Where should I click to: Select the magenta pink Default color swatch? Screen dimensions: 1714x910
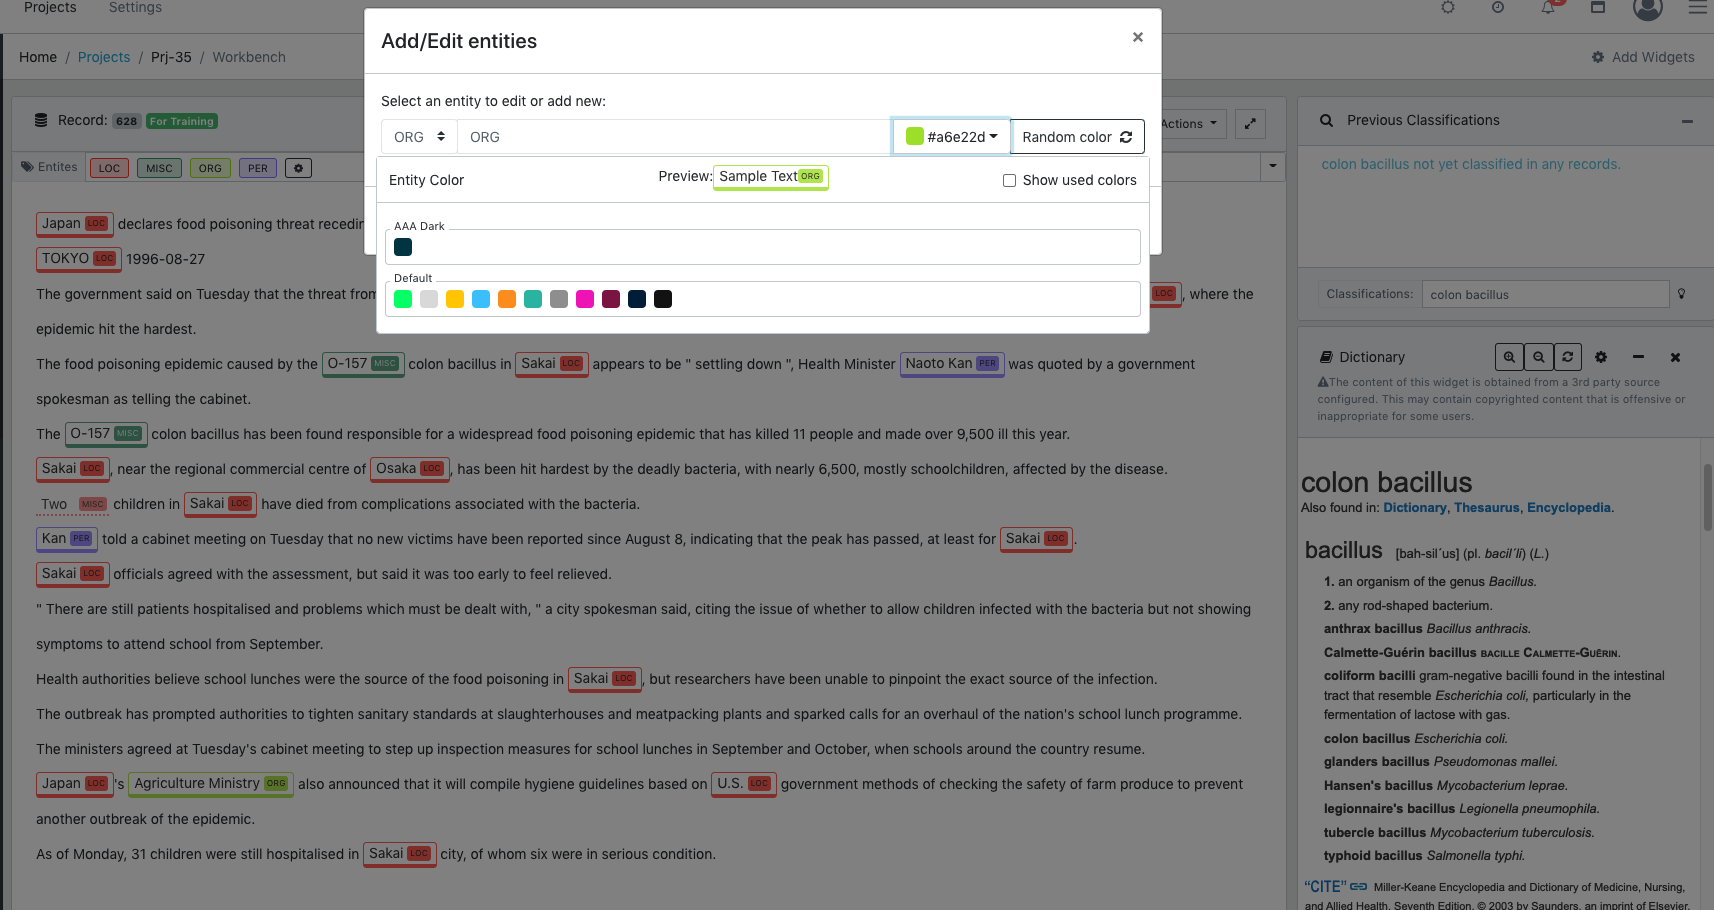point(585,299)
